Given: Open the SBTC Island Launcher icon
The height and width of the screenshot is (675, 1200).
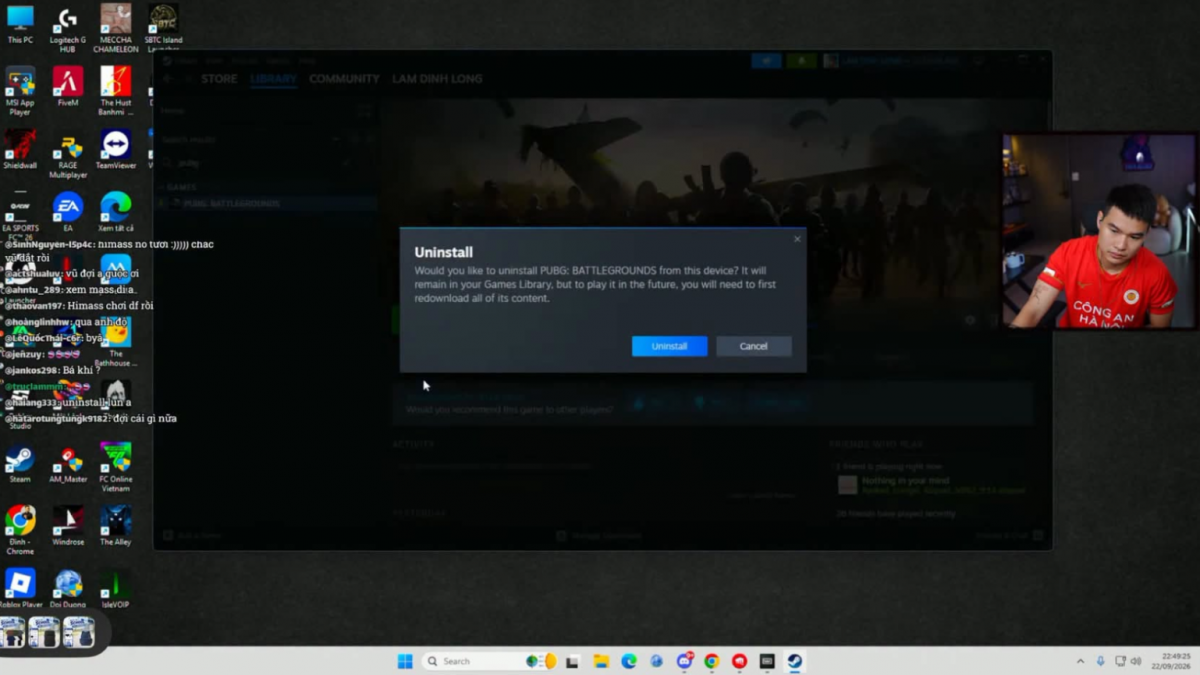Looking at the screenshot, I should [163, 28].
